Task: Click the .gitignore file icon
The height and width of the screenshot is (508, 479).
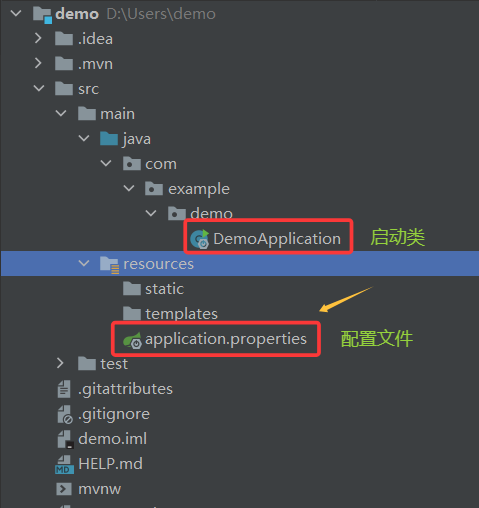Action: [64, 414]
